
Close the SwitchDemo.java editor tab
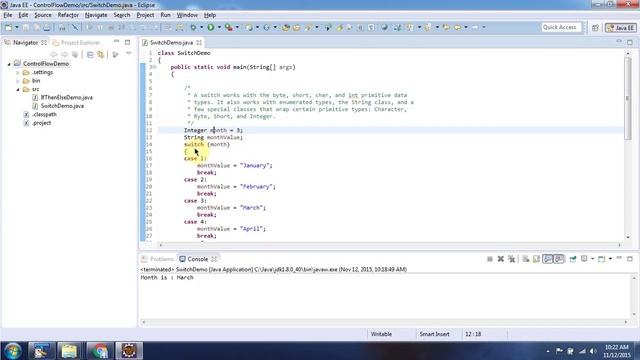click(199, 42)
